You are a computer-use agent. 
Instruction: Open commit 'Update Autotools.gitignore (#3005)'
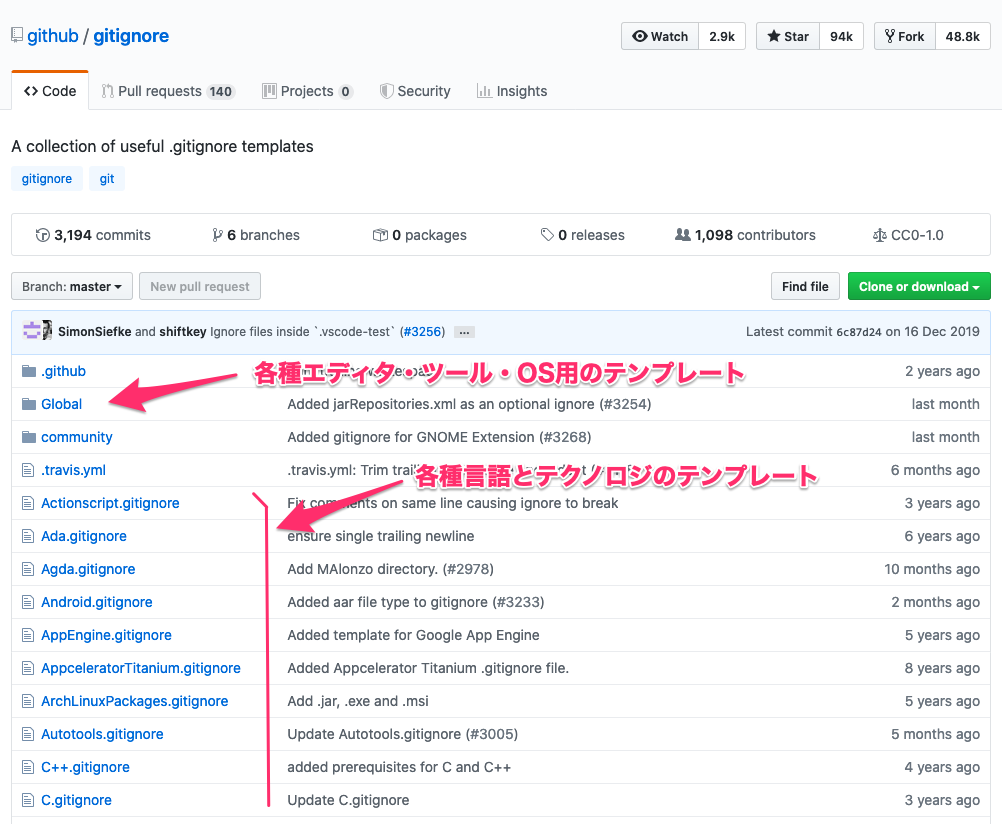[x=403, y=734]
